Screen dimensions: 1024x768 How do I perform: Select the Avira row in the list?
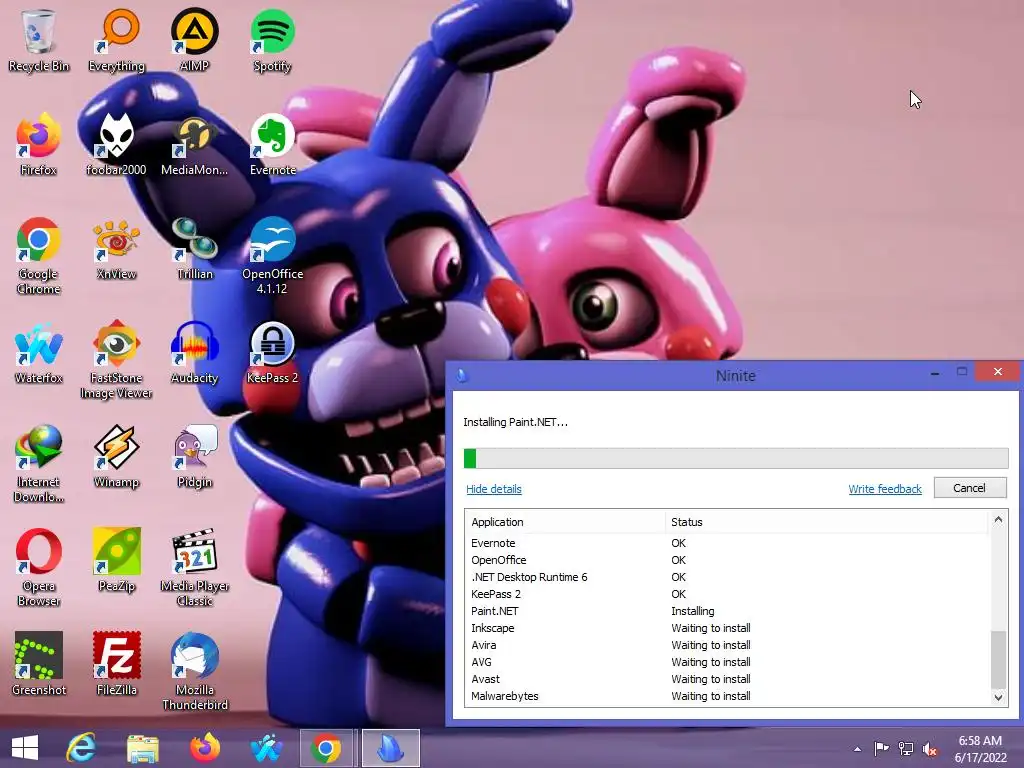coord(728,645)
